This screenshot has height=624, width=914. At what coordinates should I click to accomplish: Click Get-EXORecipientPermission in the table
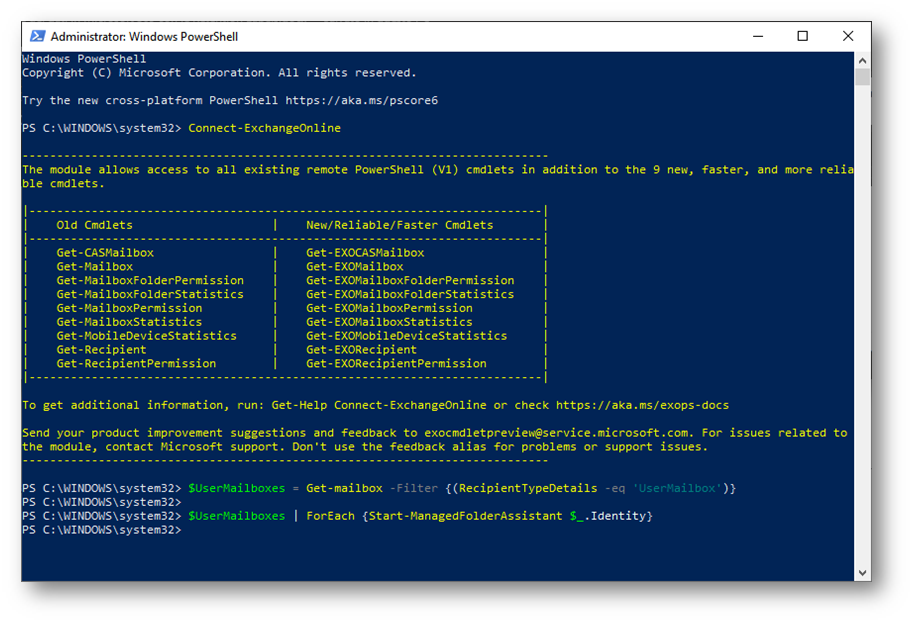point(396,363)
